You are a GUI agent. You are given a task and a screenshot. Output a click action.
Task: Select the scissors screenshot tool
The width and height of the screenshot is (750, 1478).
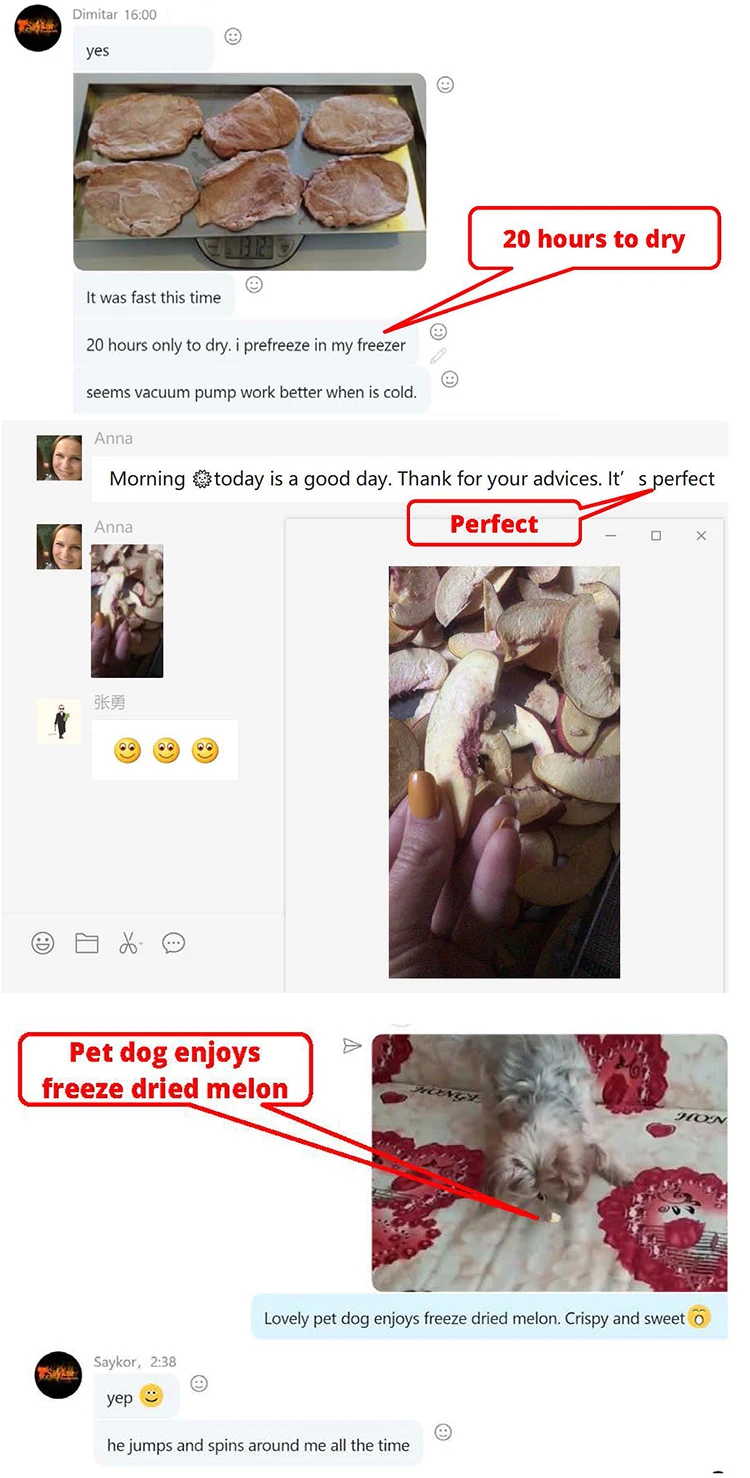click(130, 943)
